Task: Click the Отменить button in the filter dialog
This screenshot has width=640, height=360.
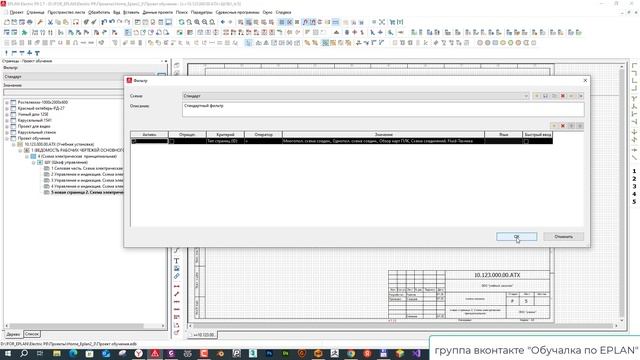Action: [x=563, y=237]
